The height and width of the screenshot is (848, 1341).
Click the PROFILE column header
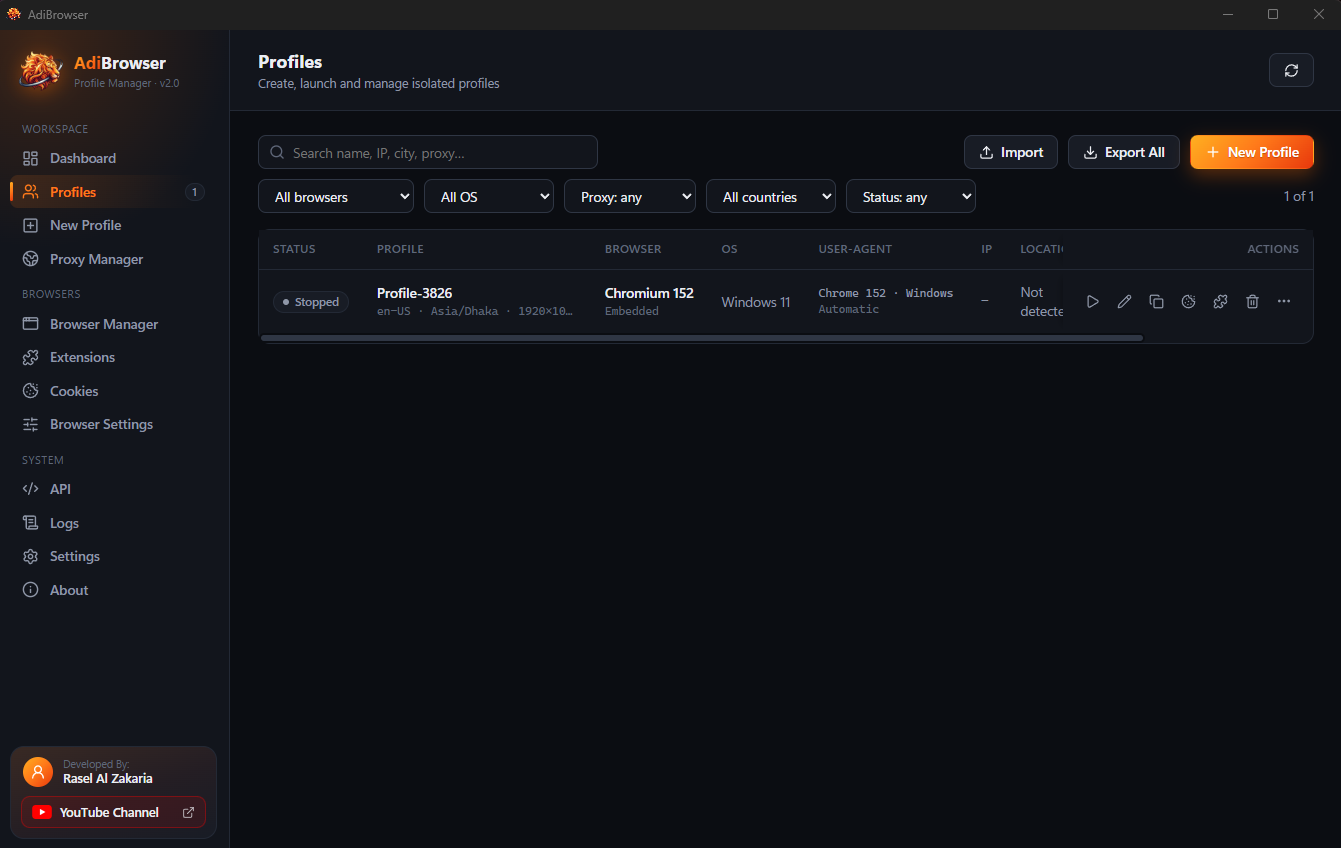click(400, 249)
